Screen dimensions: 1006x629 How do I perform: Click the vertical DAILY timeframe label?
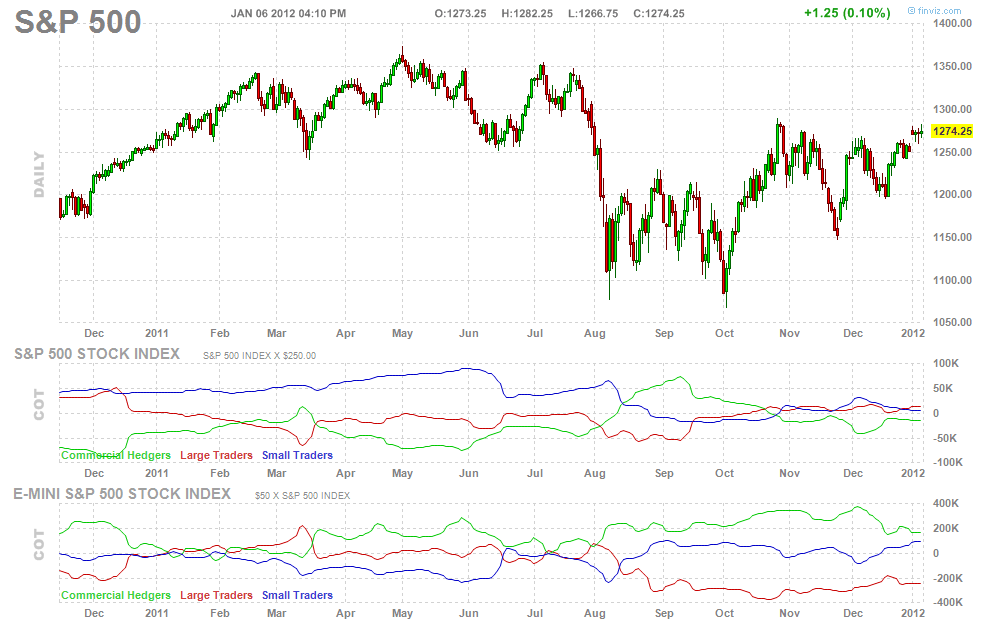coord(39,175)
